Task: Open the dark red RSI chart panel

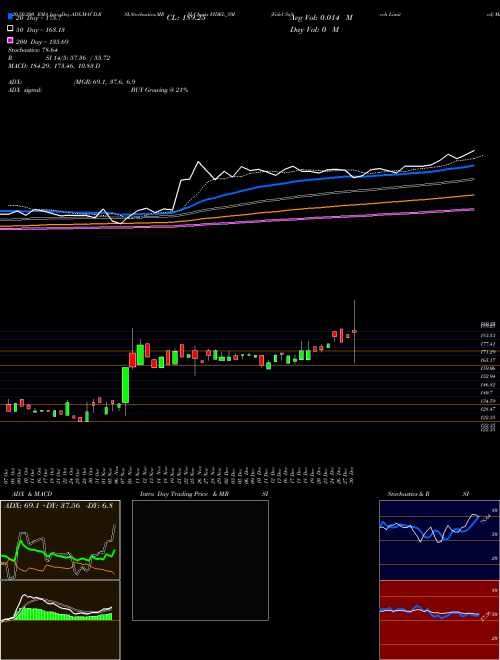Action: coord(439,620)
